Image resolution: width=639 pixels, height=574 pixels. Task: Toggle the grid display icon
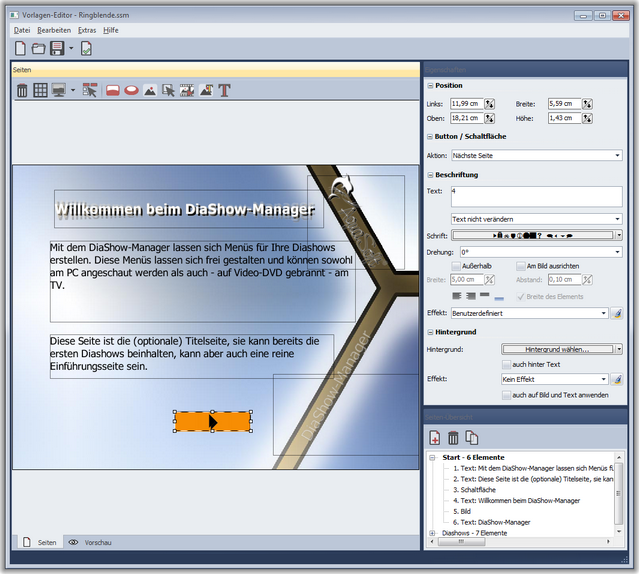(x=40, y=90)
